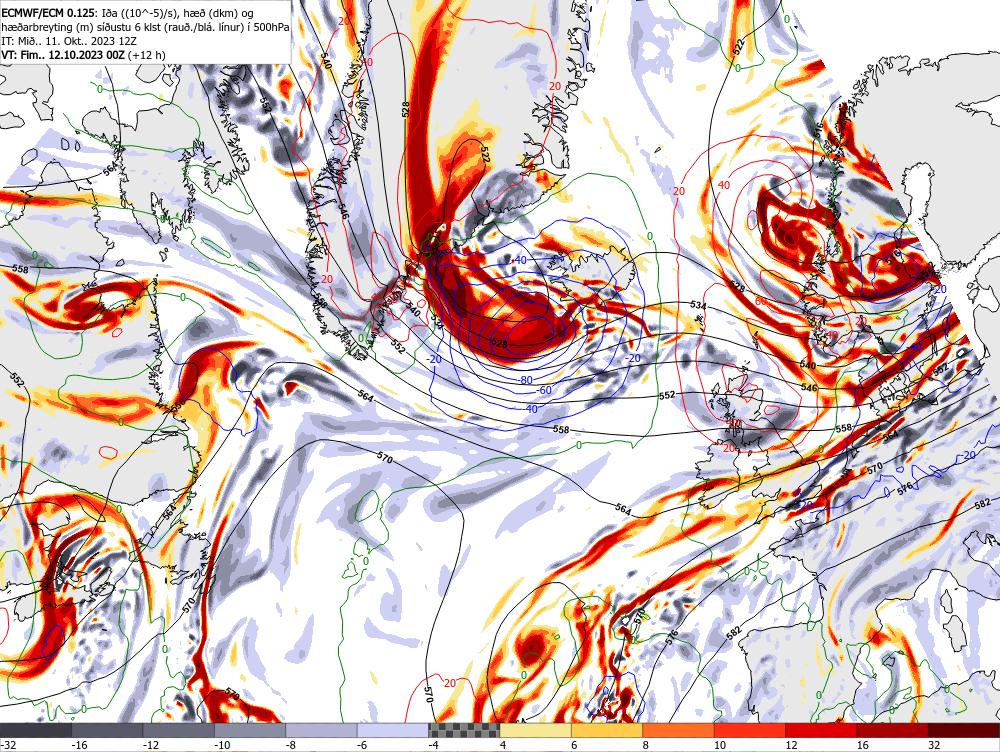Click the yellow-orange swatch between 6 and 8
This screenshot has height=752, width=1000.
607,730
